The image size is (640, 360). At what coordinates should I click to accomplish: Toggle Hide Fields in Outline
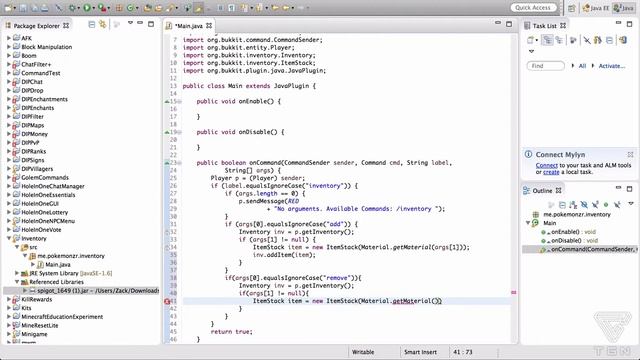point(584,204)
